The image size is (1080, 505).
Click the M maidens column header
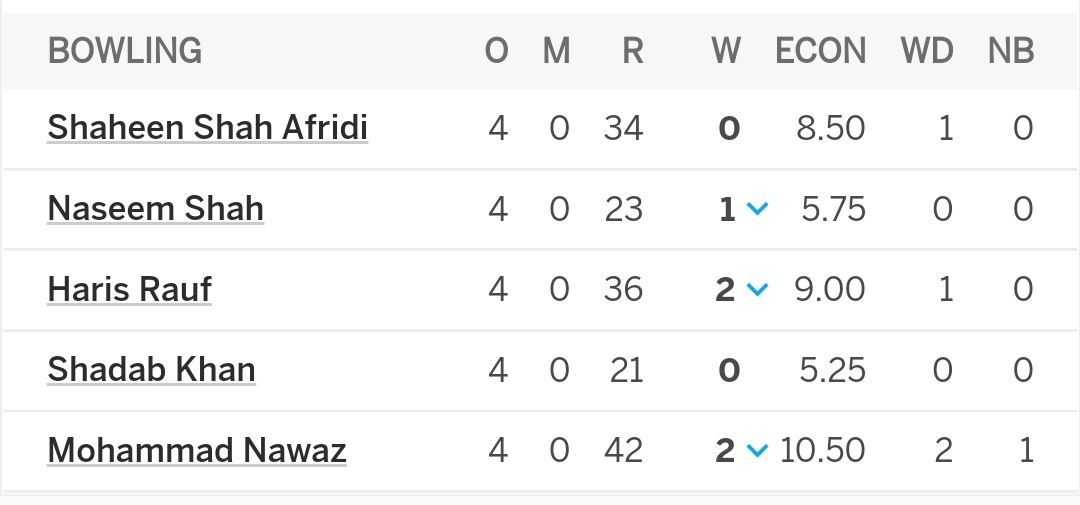[557, 51]
